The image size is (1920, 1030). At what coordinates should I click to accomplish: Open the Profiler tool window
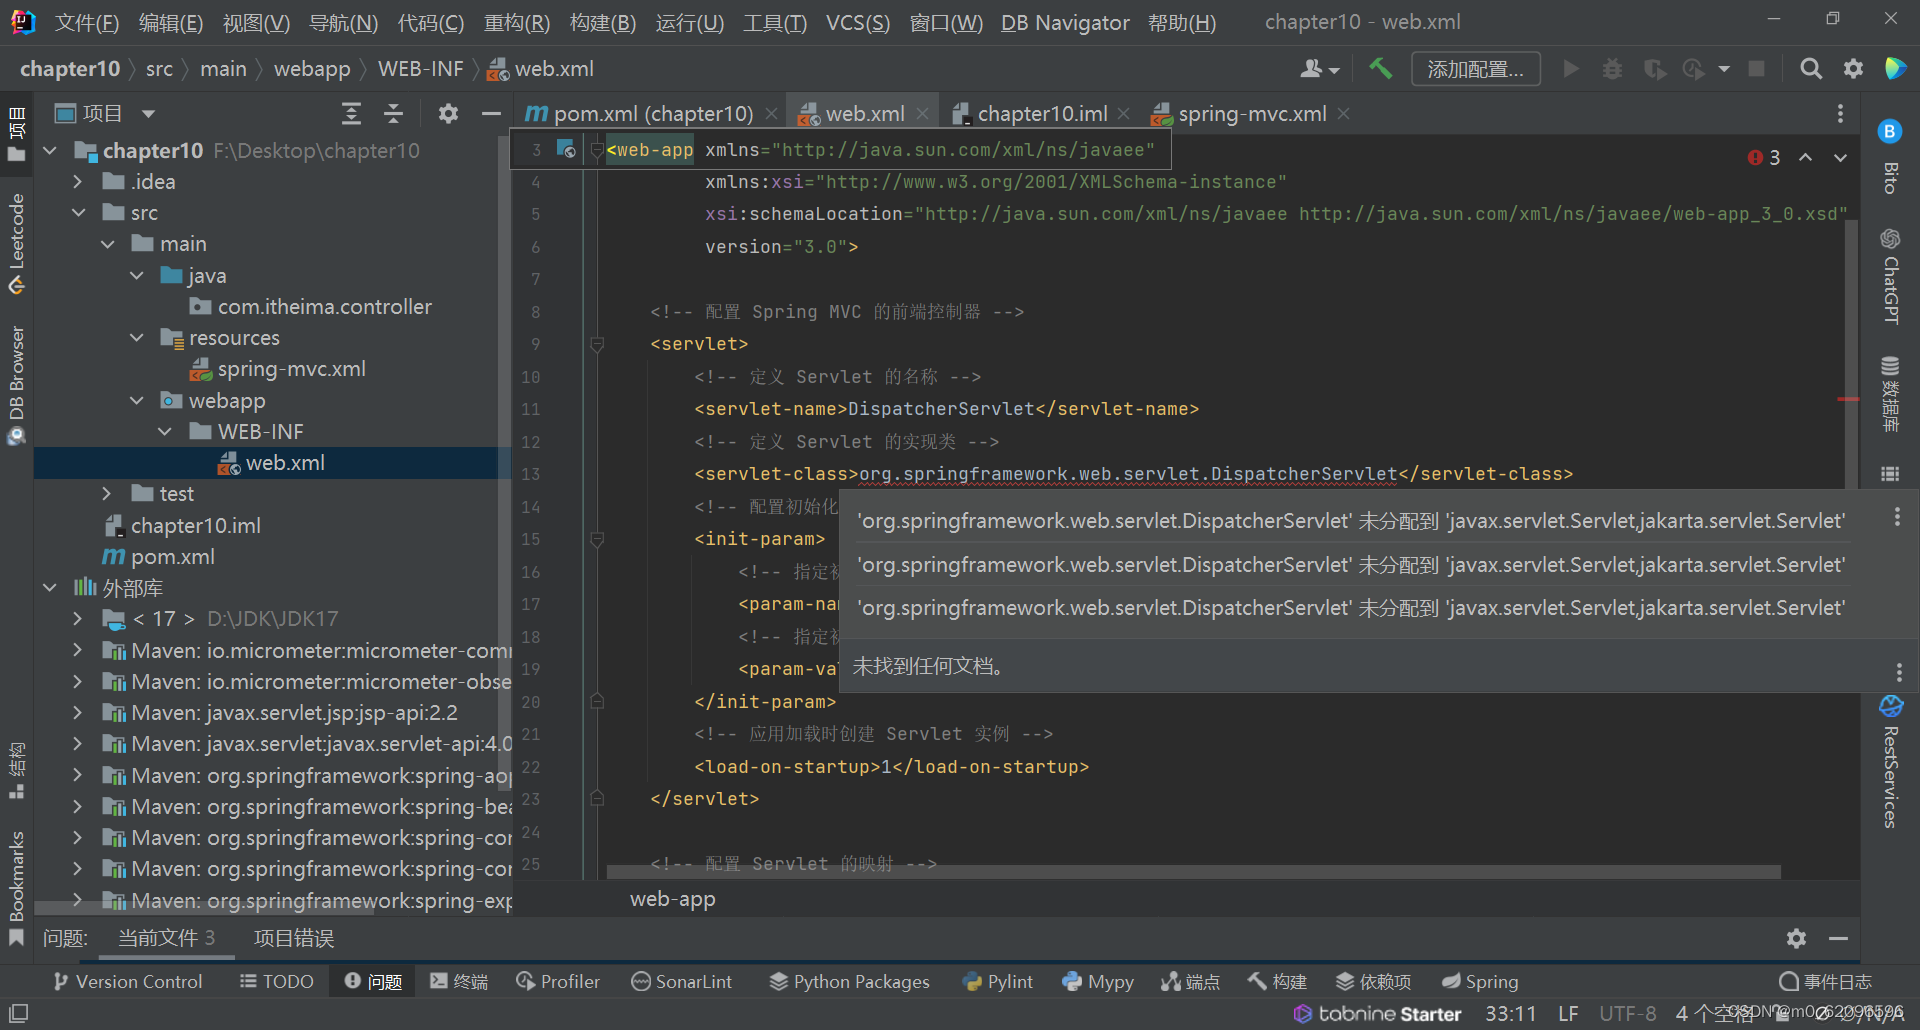tap(557, 981)
